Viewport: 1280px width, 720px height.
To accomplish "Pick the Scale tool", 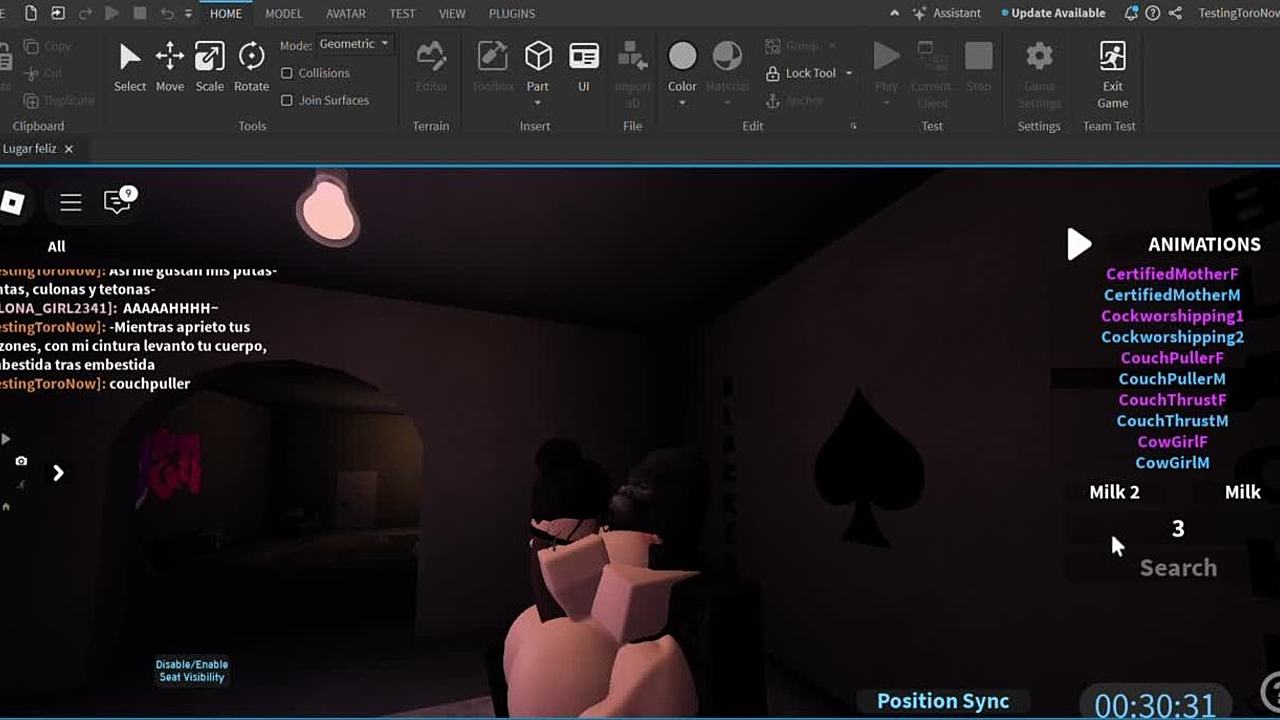I will tap(210, 66).
